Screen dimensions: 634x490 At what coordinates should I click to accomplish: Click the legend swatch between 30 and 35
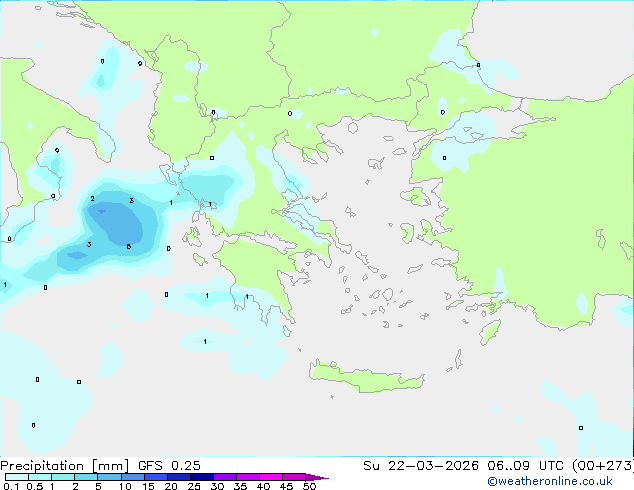[x=225, y=477]
